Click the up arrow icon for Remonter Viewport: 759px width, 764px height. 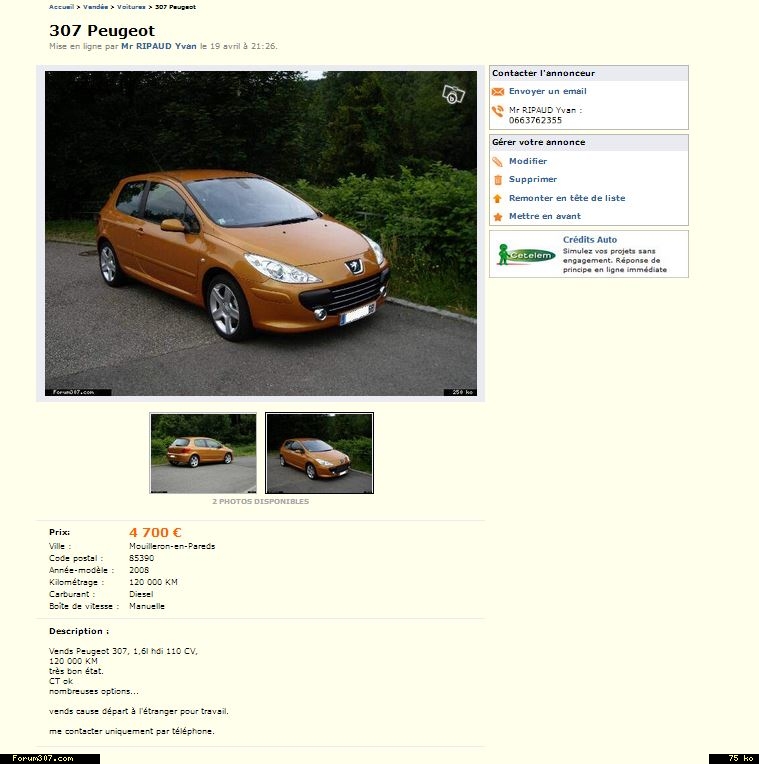497,198
